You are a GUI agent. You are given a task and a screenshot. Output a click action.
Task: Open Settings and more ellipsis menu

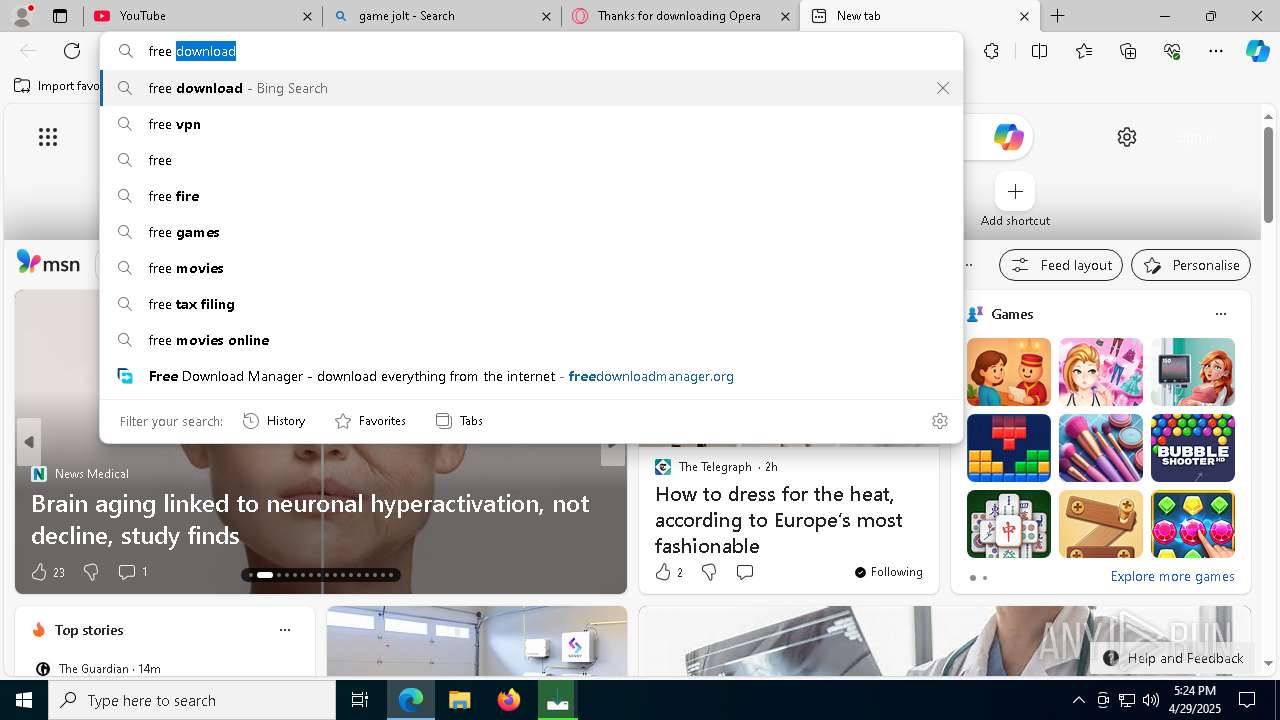[1216, 51]
